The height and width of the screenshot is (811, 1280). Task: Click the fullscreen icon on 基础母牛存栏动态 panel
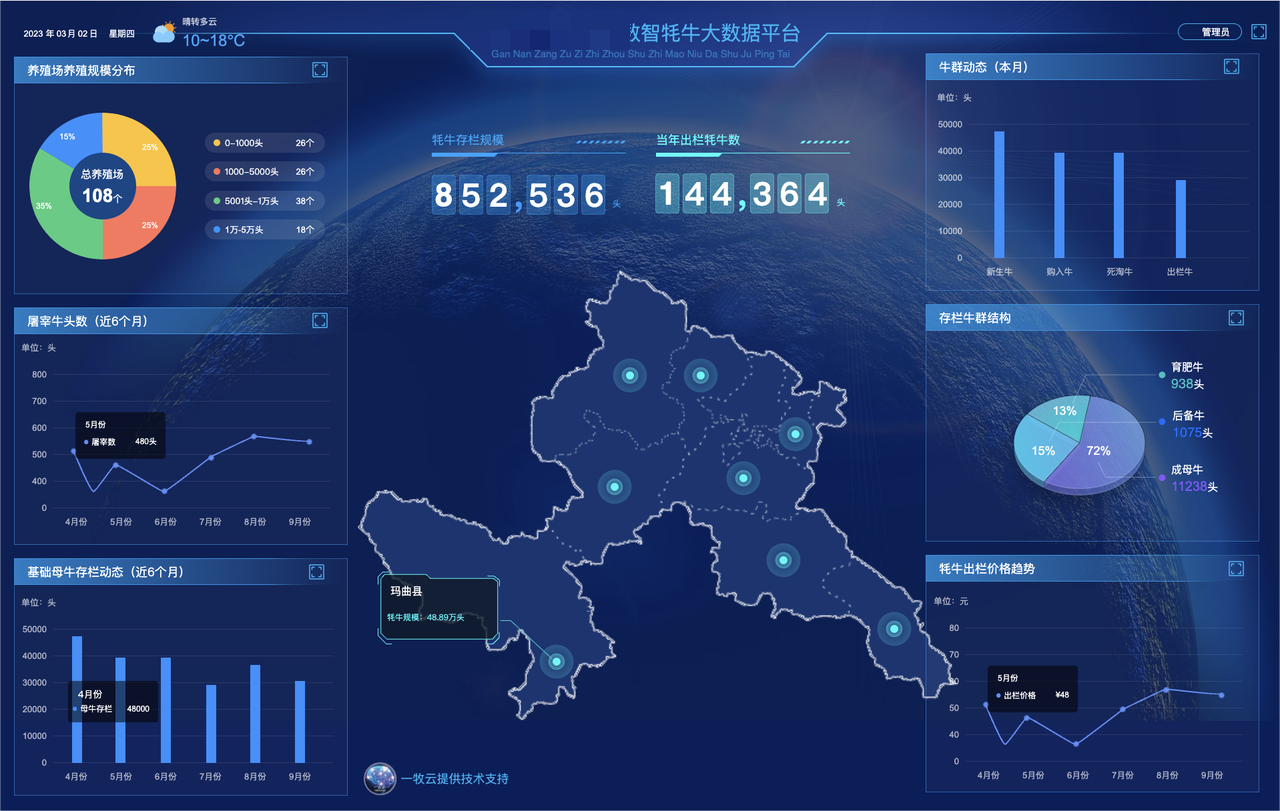pyautogui.click(x=316, y=571)
